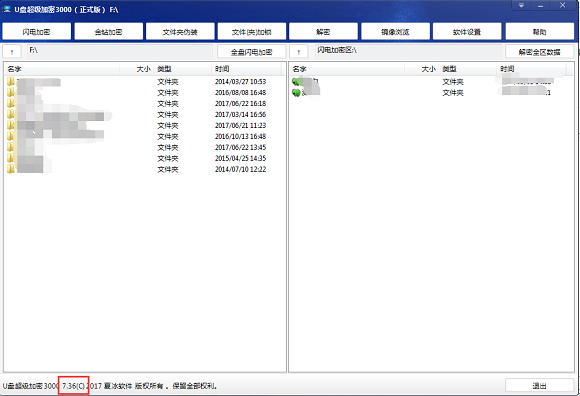Sort left panel by 时间 column
Image resolution: width=580 pixels, height=396 pixels.
pos(247,69)
